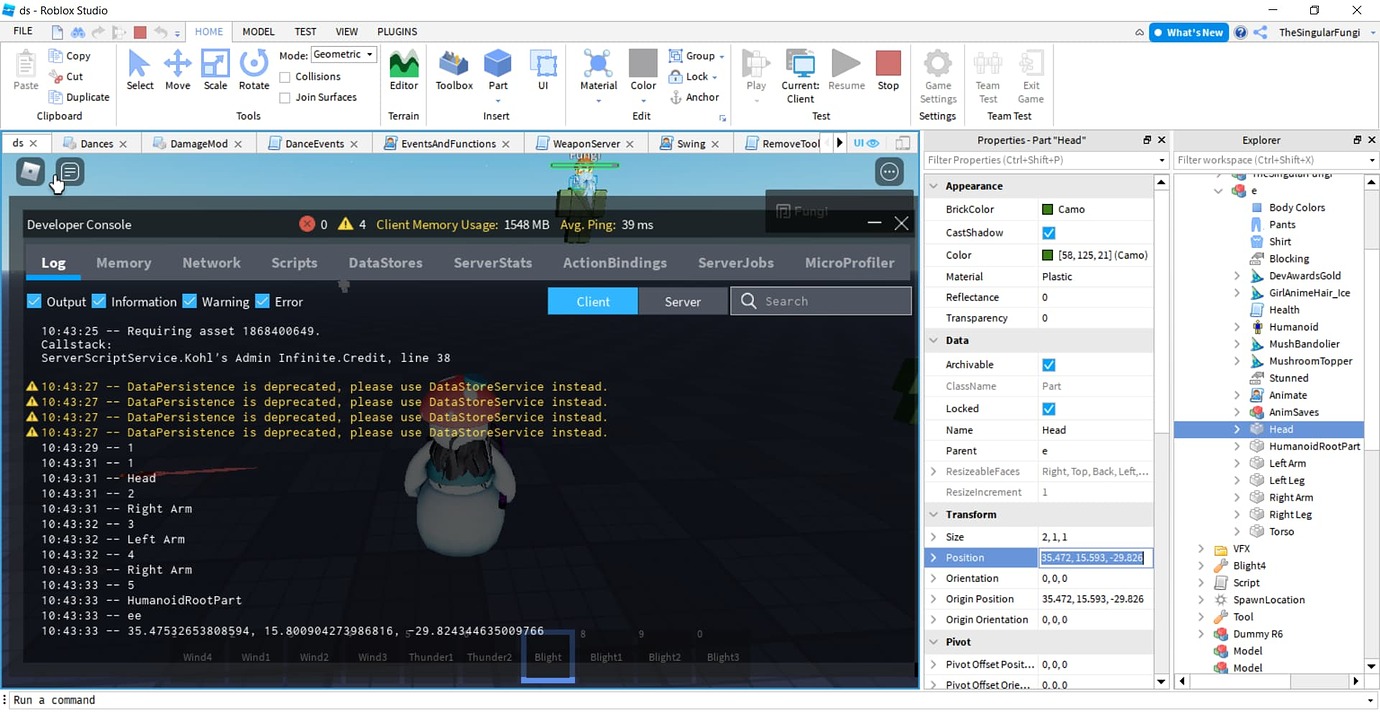
Task: Open the Mode dropdown set to Geometric
Action: [x=343, y=53]
